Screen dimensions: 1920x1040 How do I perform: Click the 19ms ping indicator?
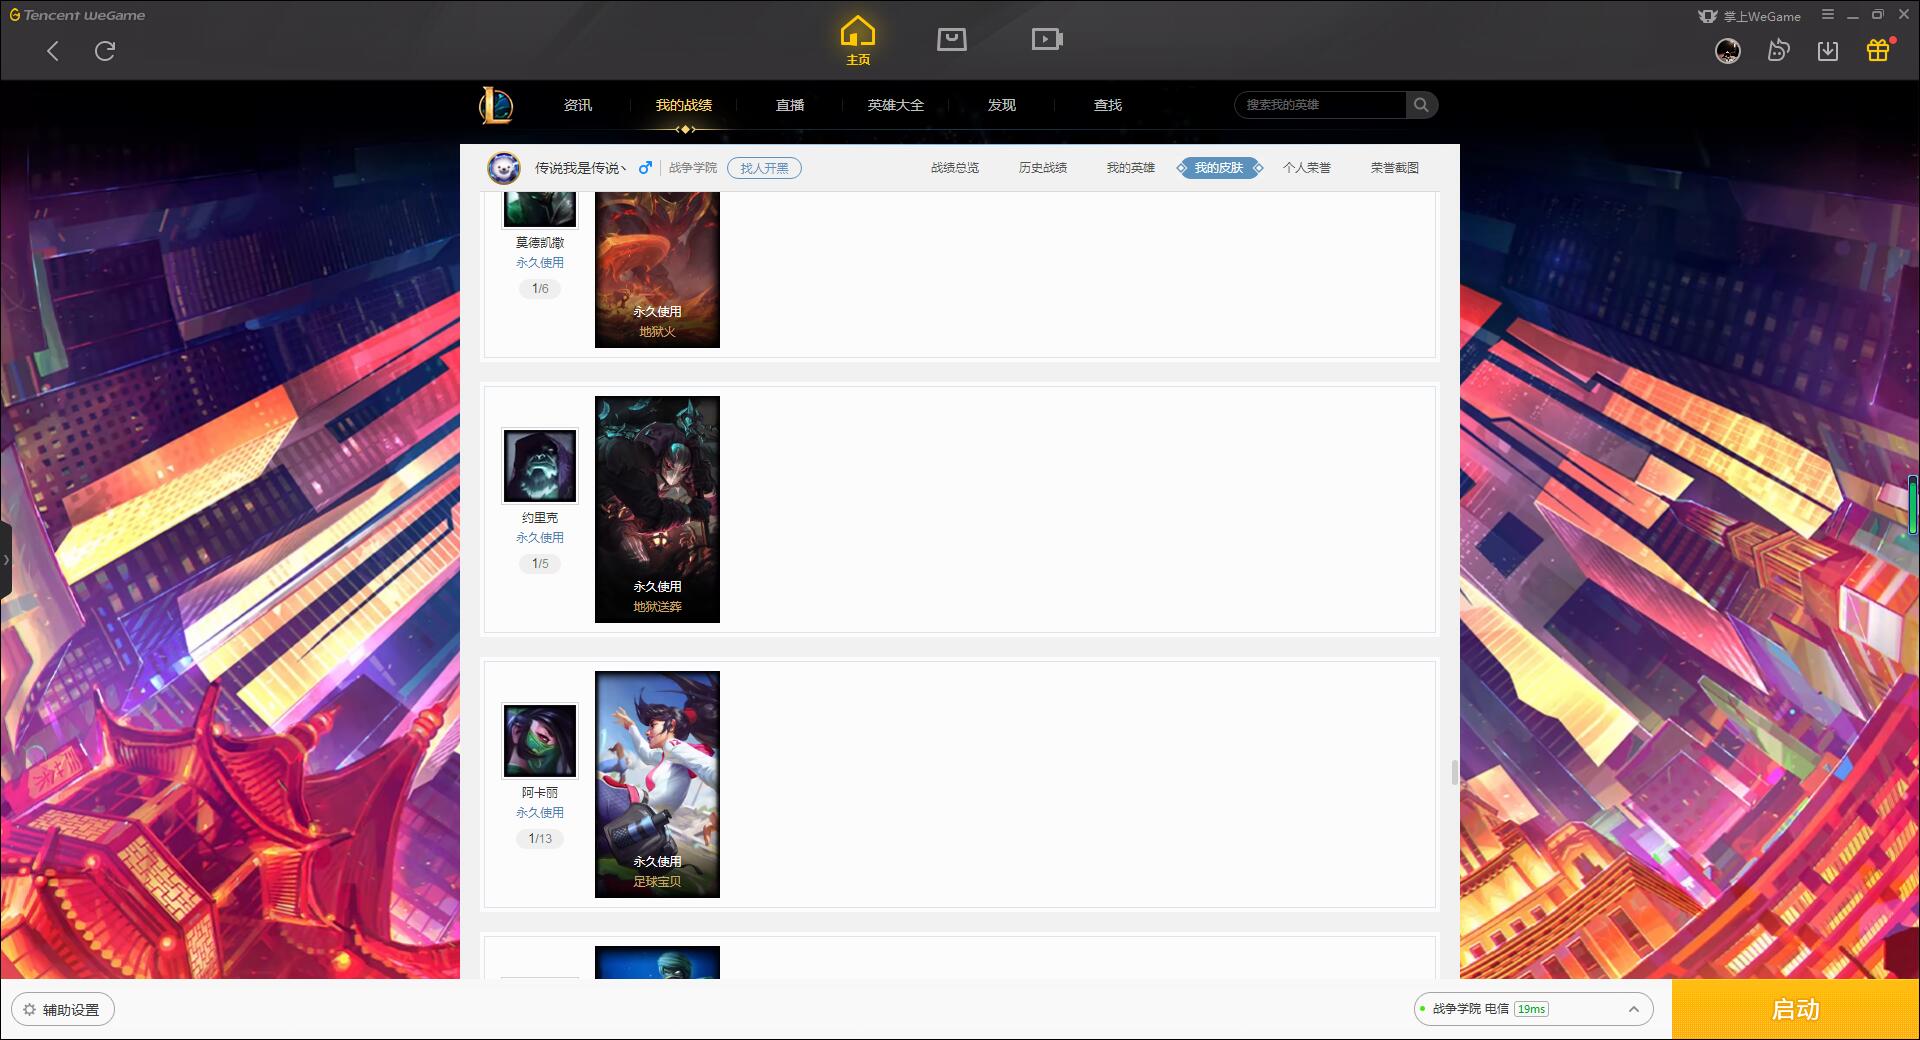(1532, 1009)
